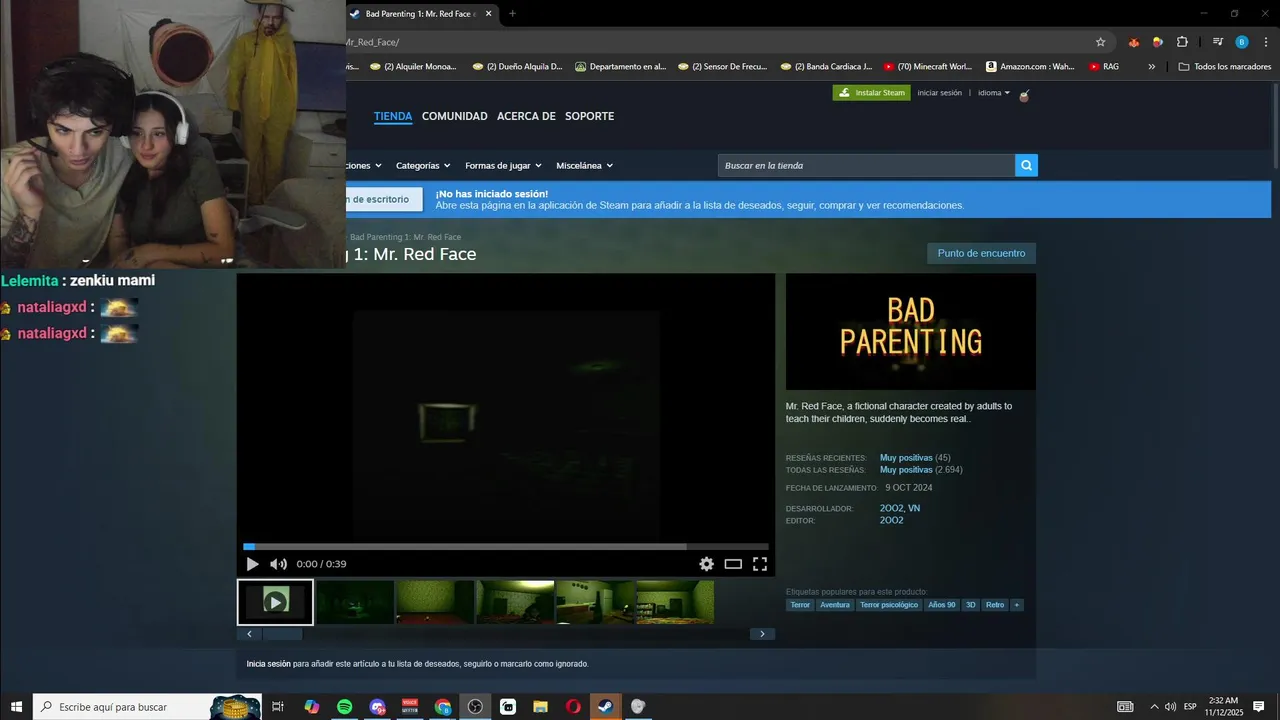Expand the 'Formas de jugar' dropdown
This screenshot has width=1280, height=720.
coord(503,165)
